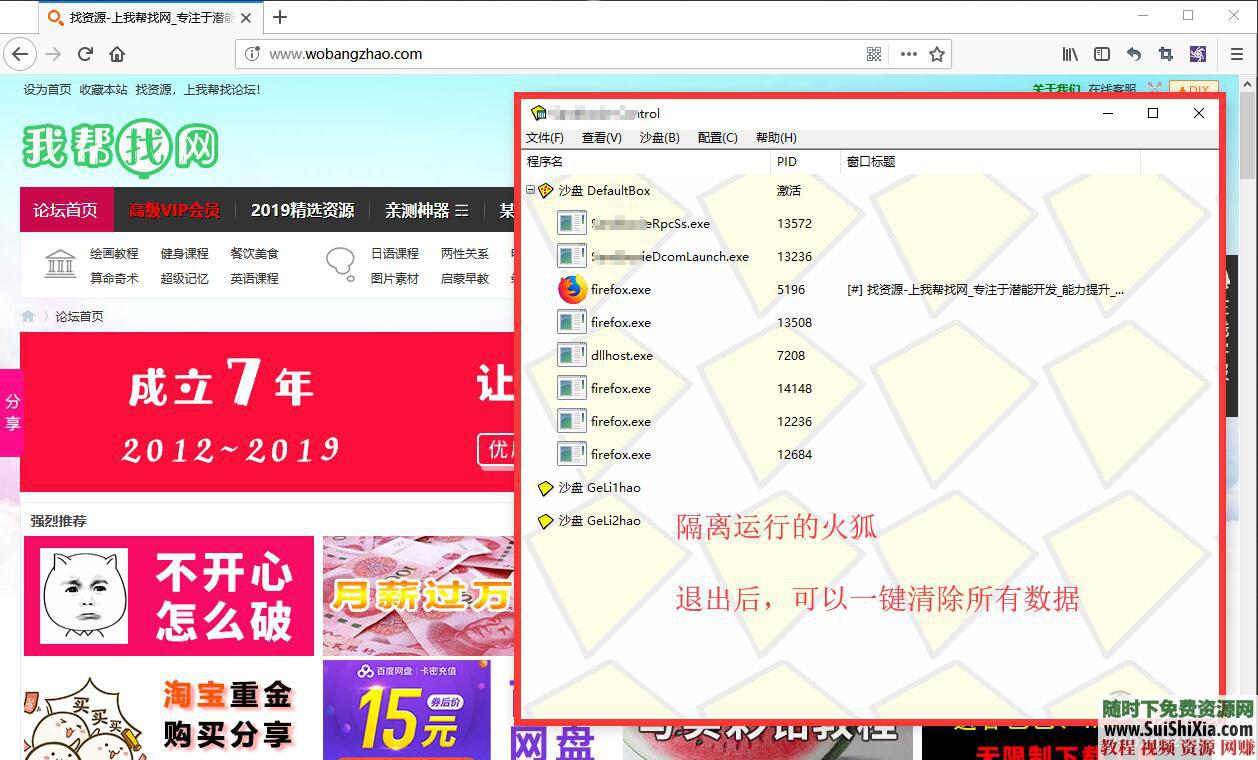Open the Firefox hamburger menu icon
1258x760 pixels.
tap(1237, 54)
